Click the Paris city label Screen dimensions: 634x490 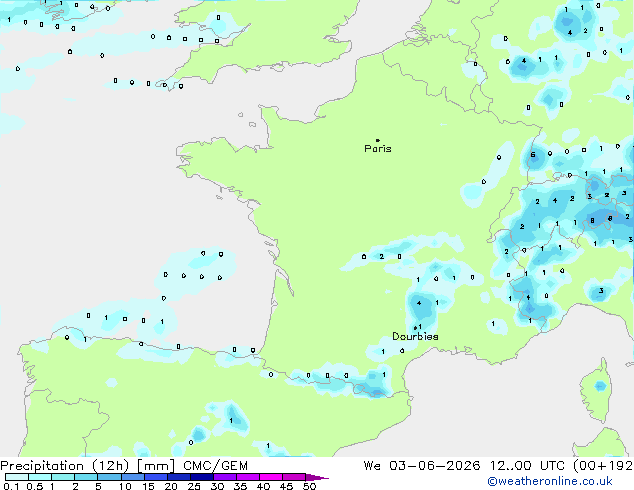378,149
